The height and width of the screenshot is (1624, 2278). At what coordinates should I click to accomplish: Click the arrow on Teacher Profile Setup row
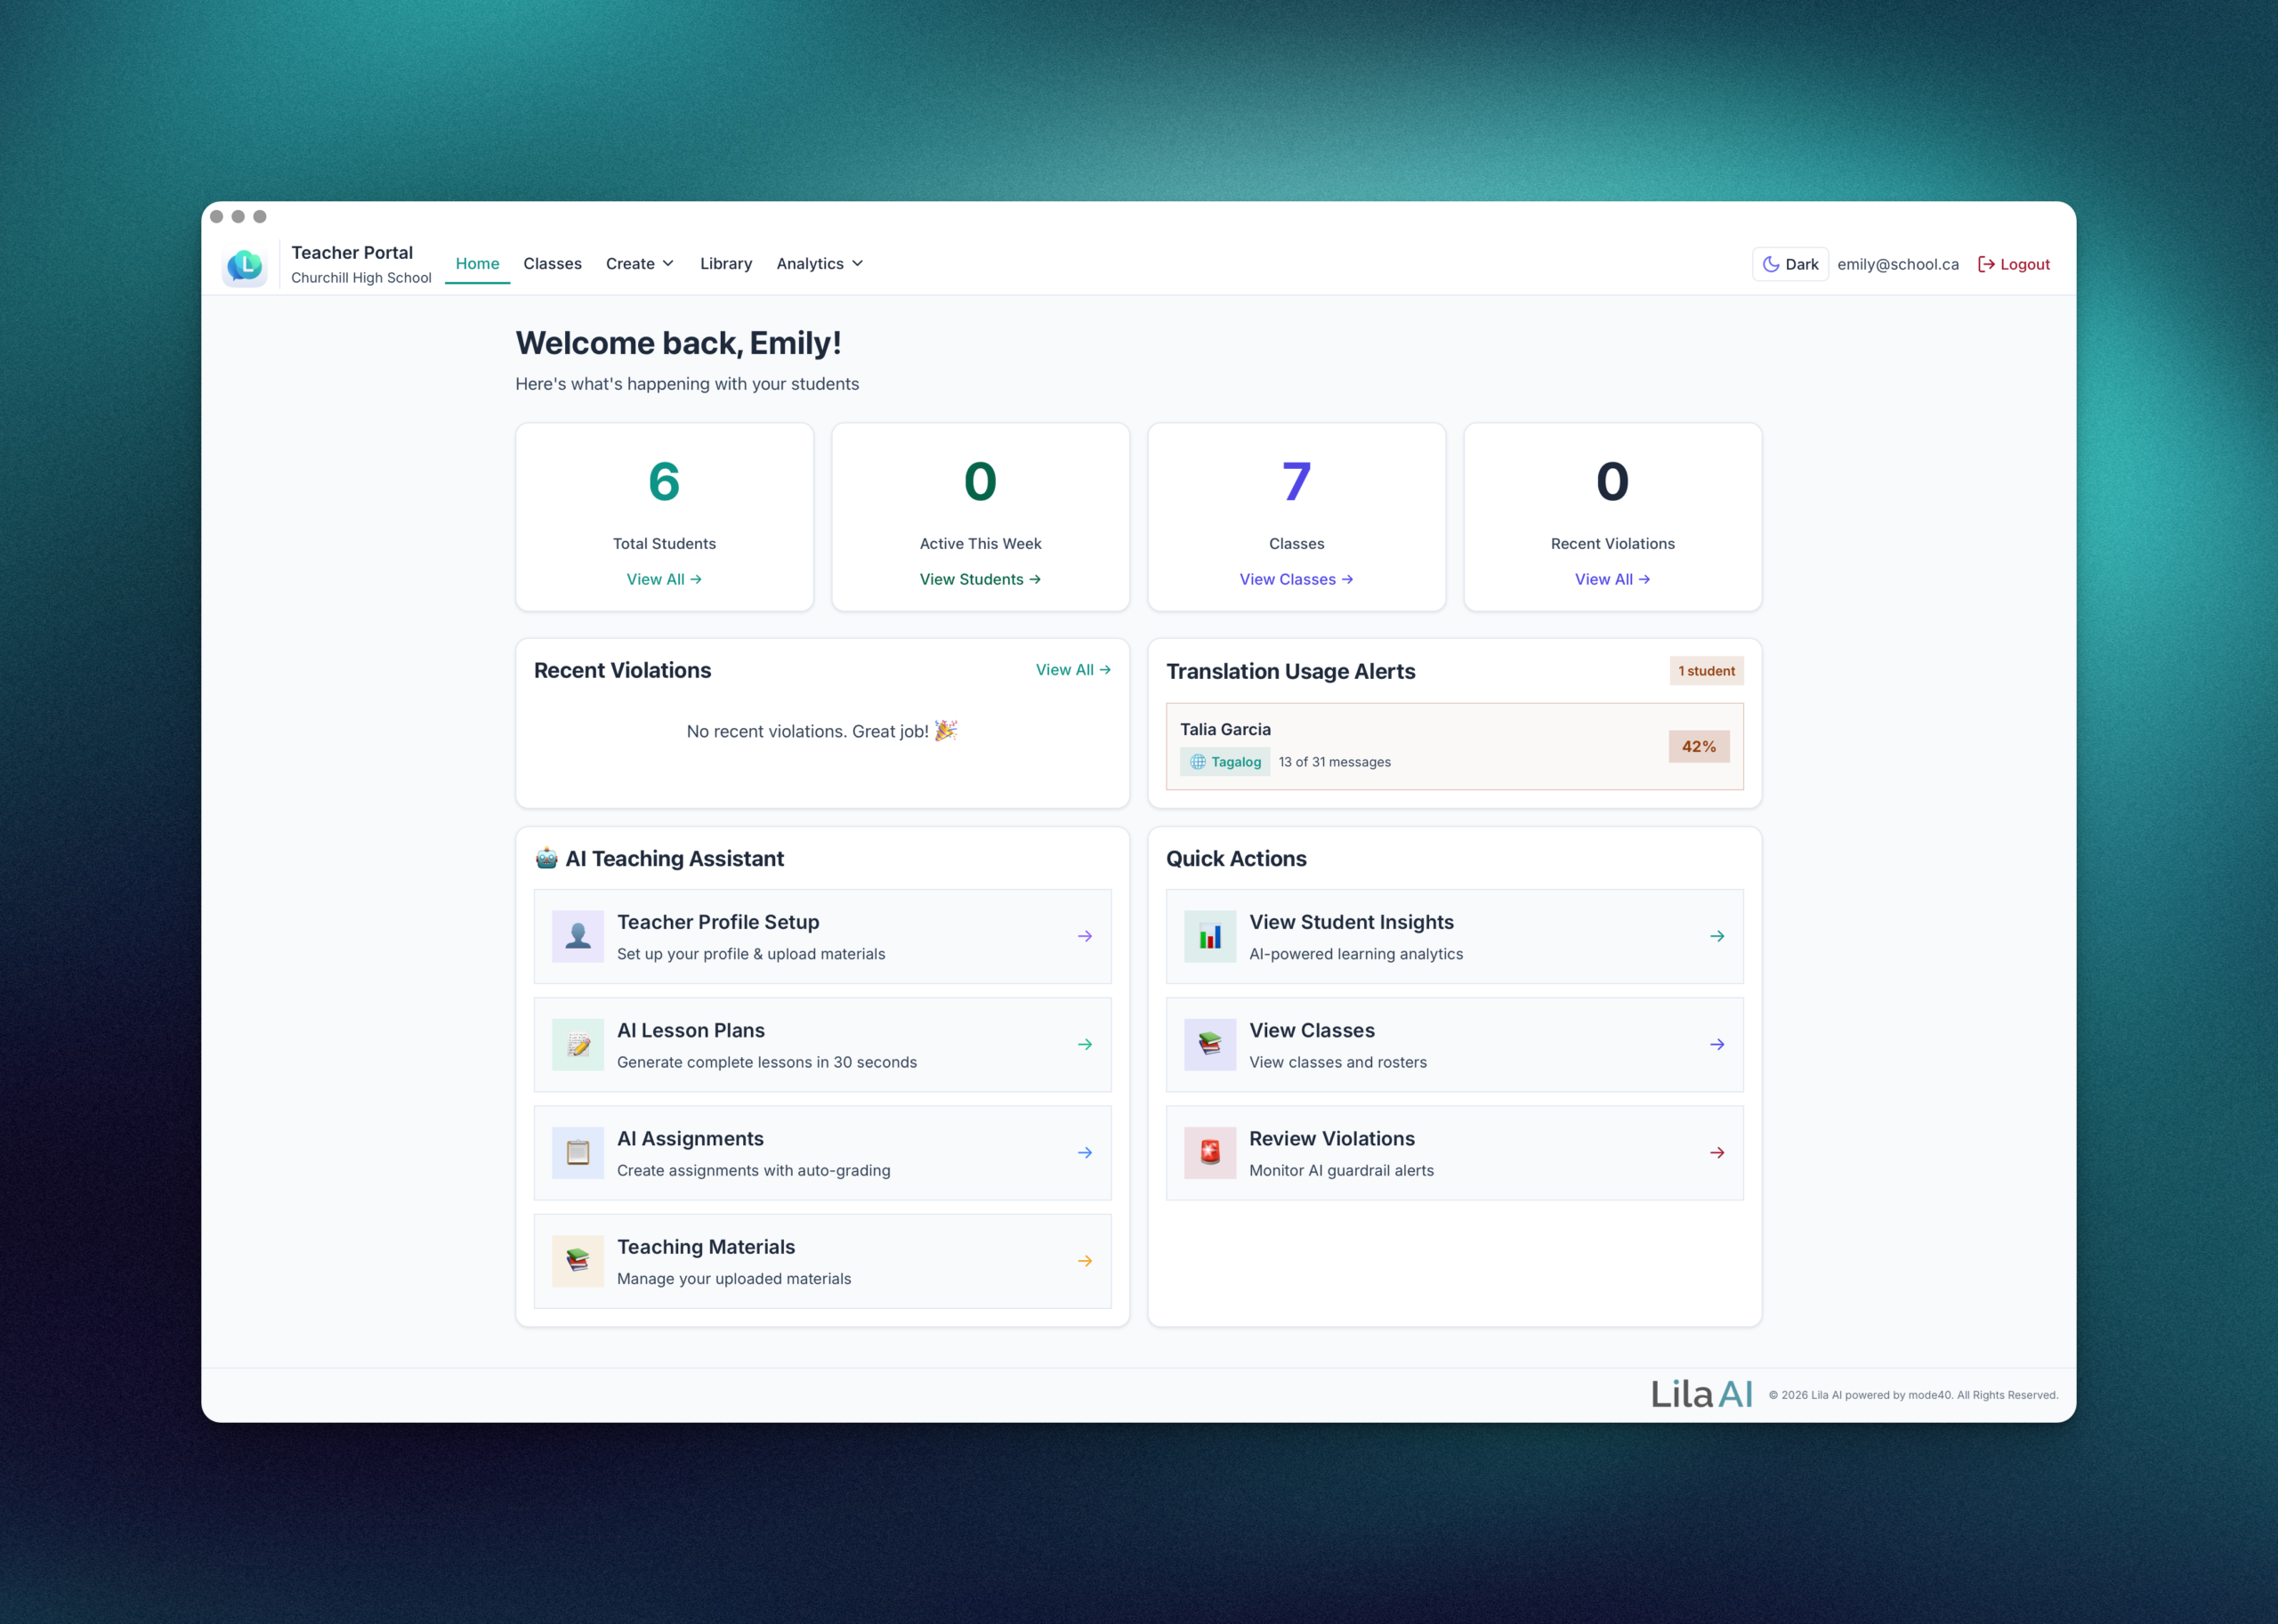pyautogui.click(x=1085, y=936)
